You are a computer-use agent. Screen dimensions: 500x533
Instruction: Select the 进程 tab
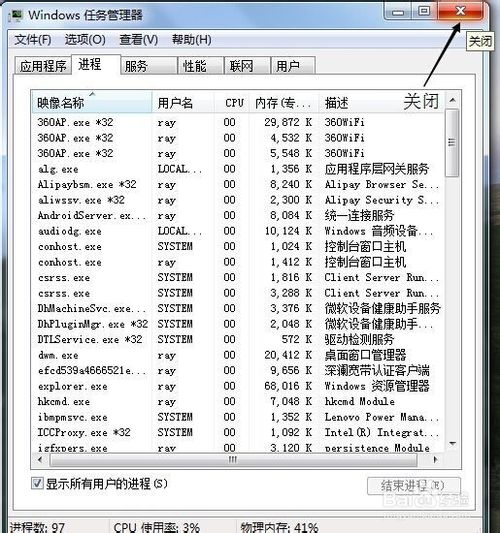[x=96, y=64]
